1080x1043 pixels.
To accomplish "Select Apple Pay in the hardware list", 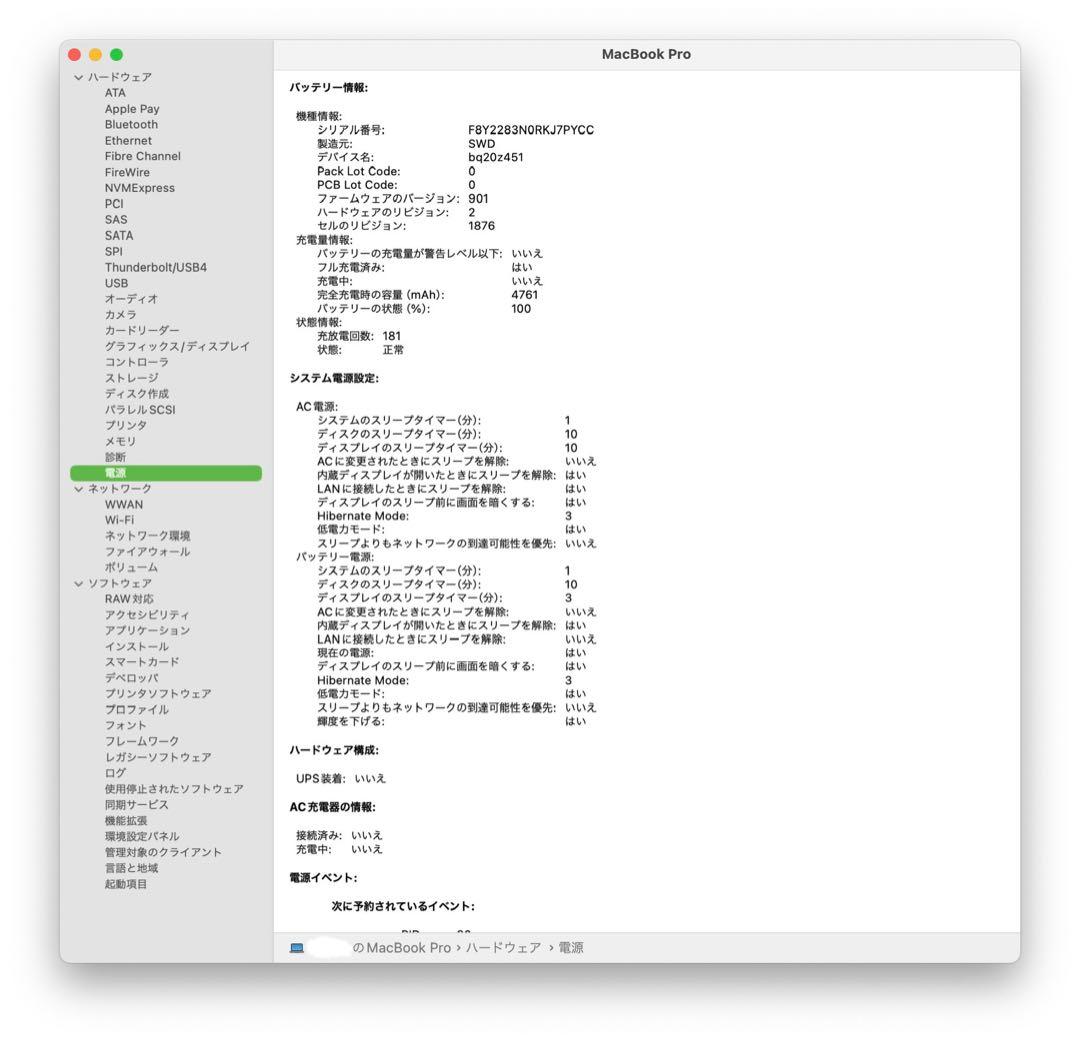I will tap(131, 108).
